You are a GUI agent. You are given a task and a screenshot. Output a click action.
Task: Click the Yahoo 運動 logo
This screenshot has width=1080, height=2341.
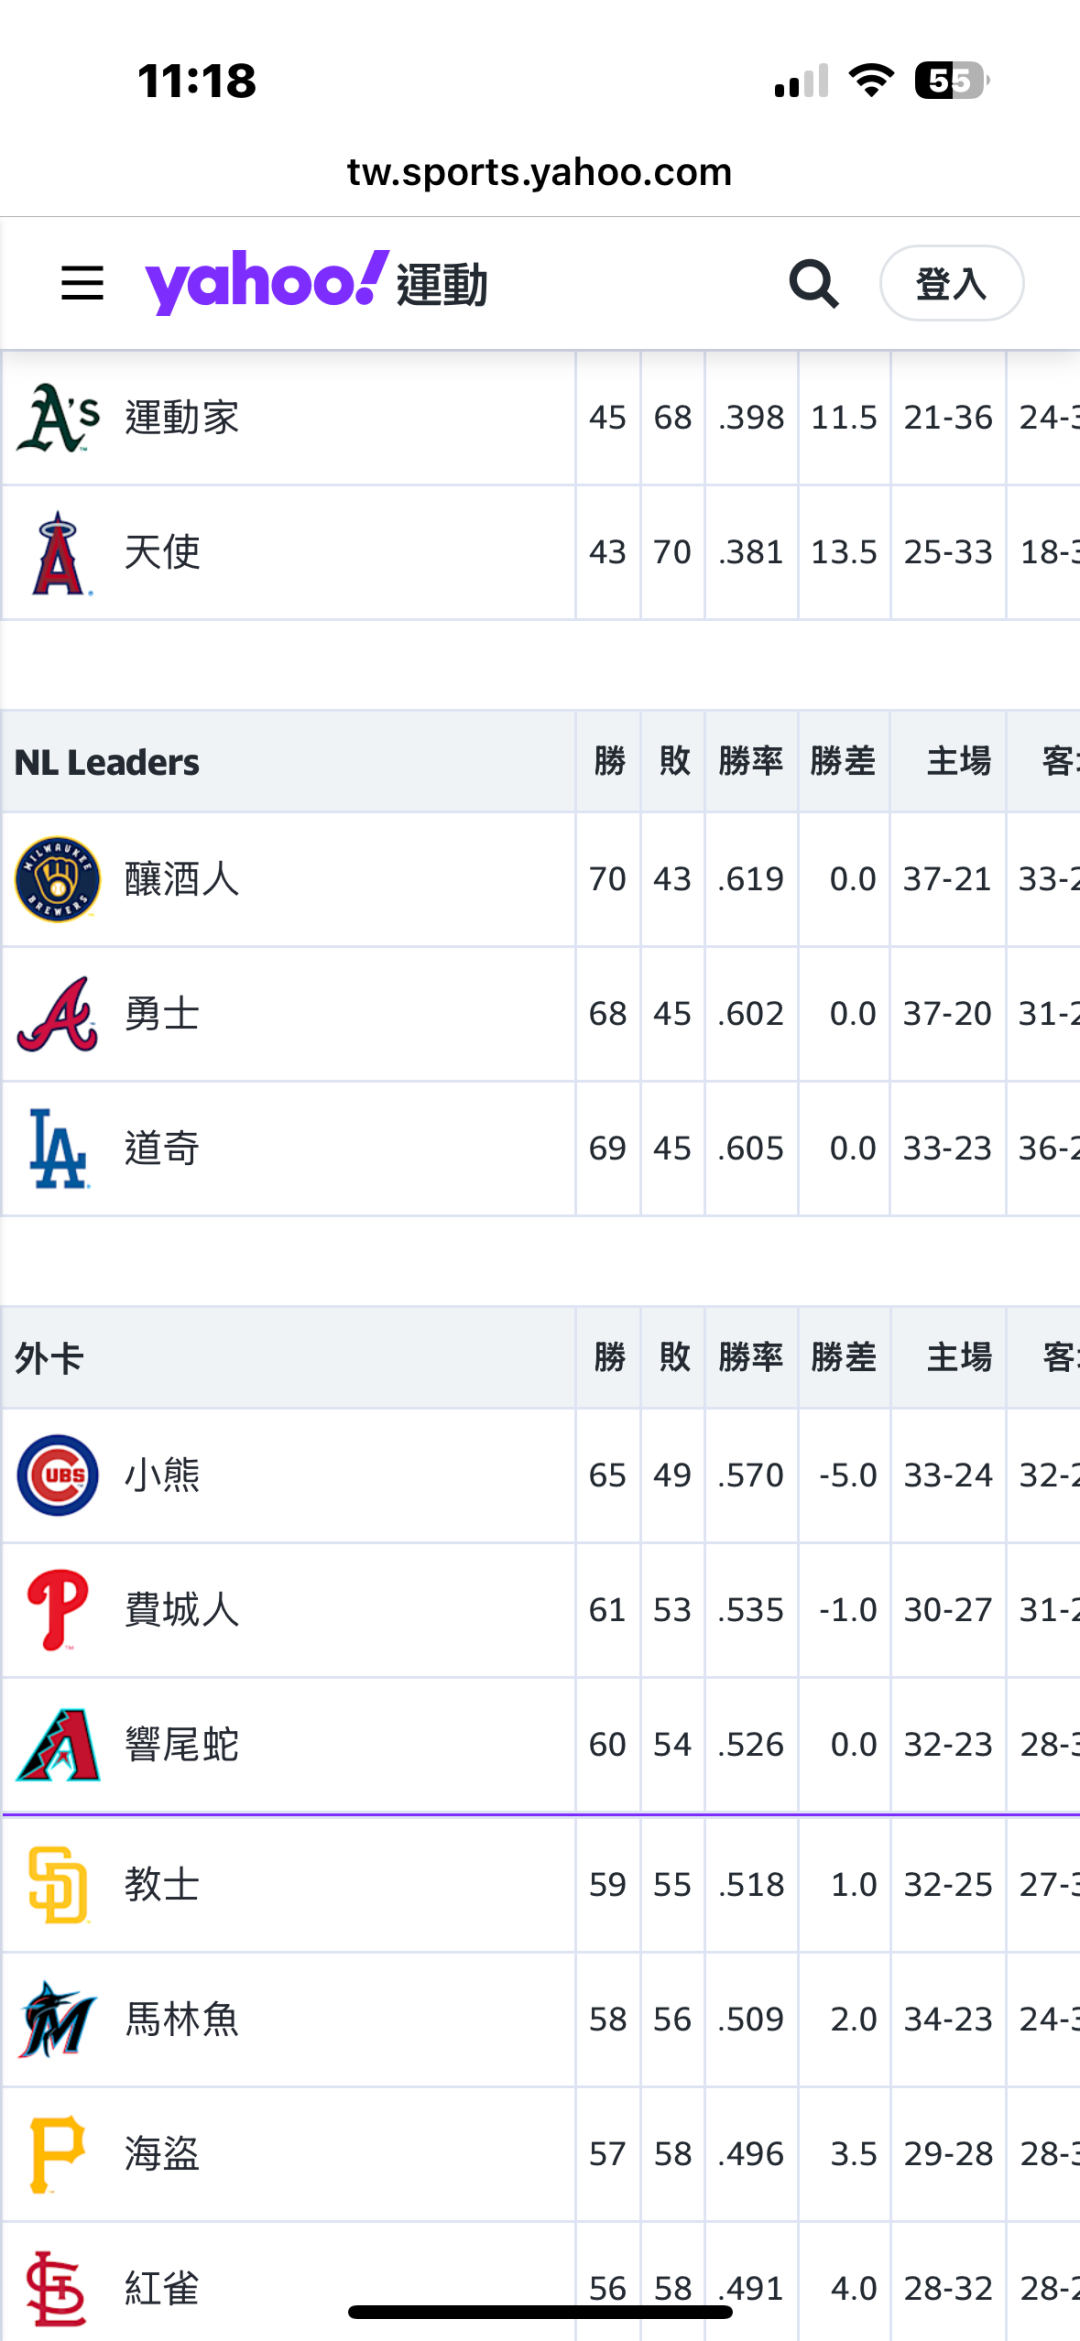pyautogui.click(x=316, y=283)
